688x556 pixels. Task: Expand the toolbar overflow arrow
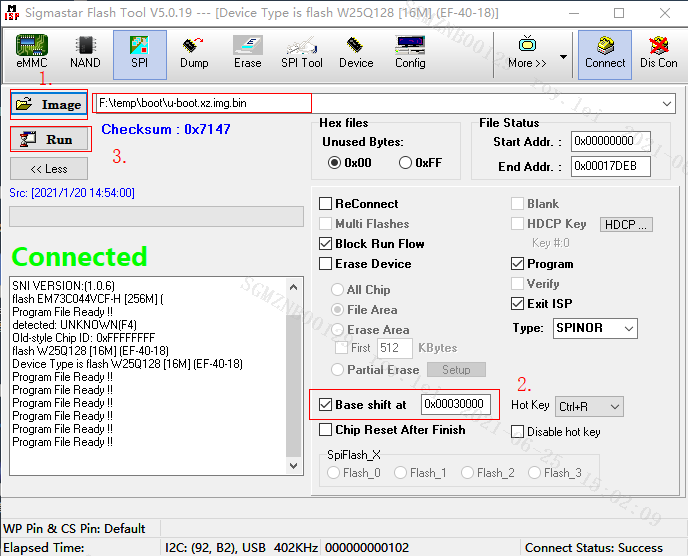(x=563, y=57)
